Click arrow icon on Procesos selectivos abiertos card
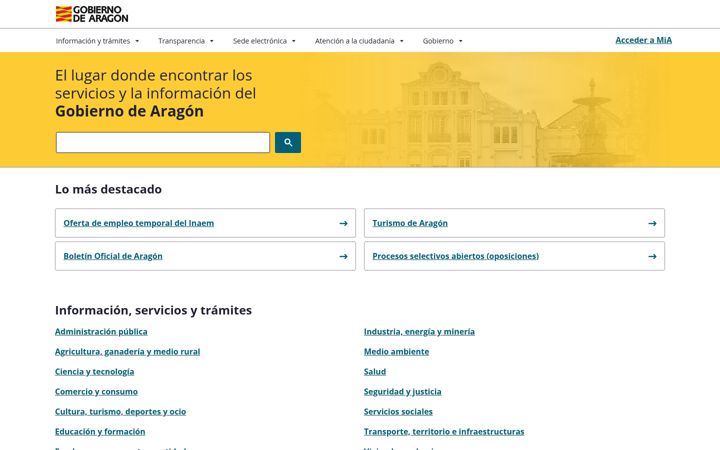Screen dimensions: 720x450 pyautogui.click(x=652, y=256)
